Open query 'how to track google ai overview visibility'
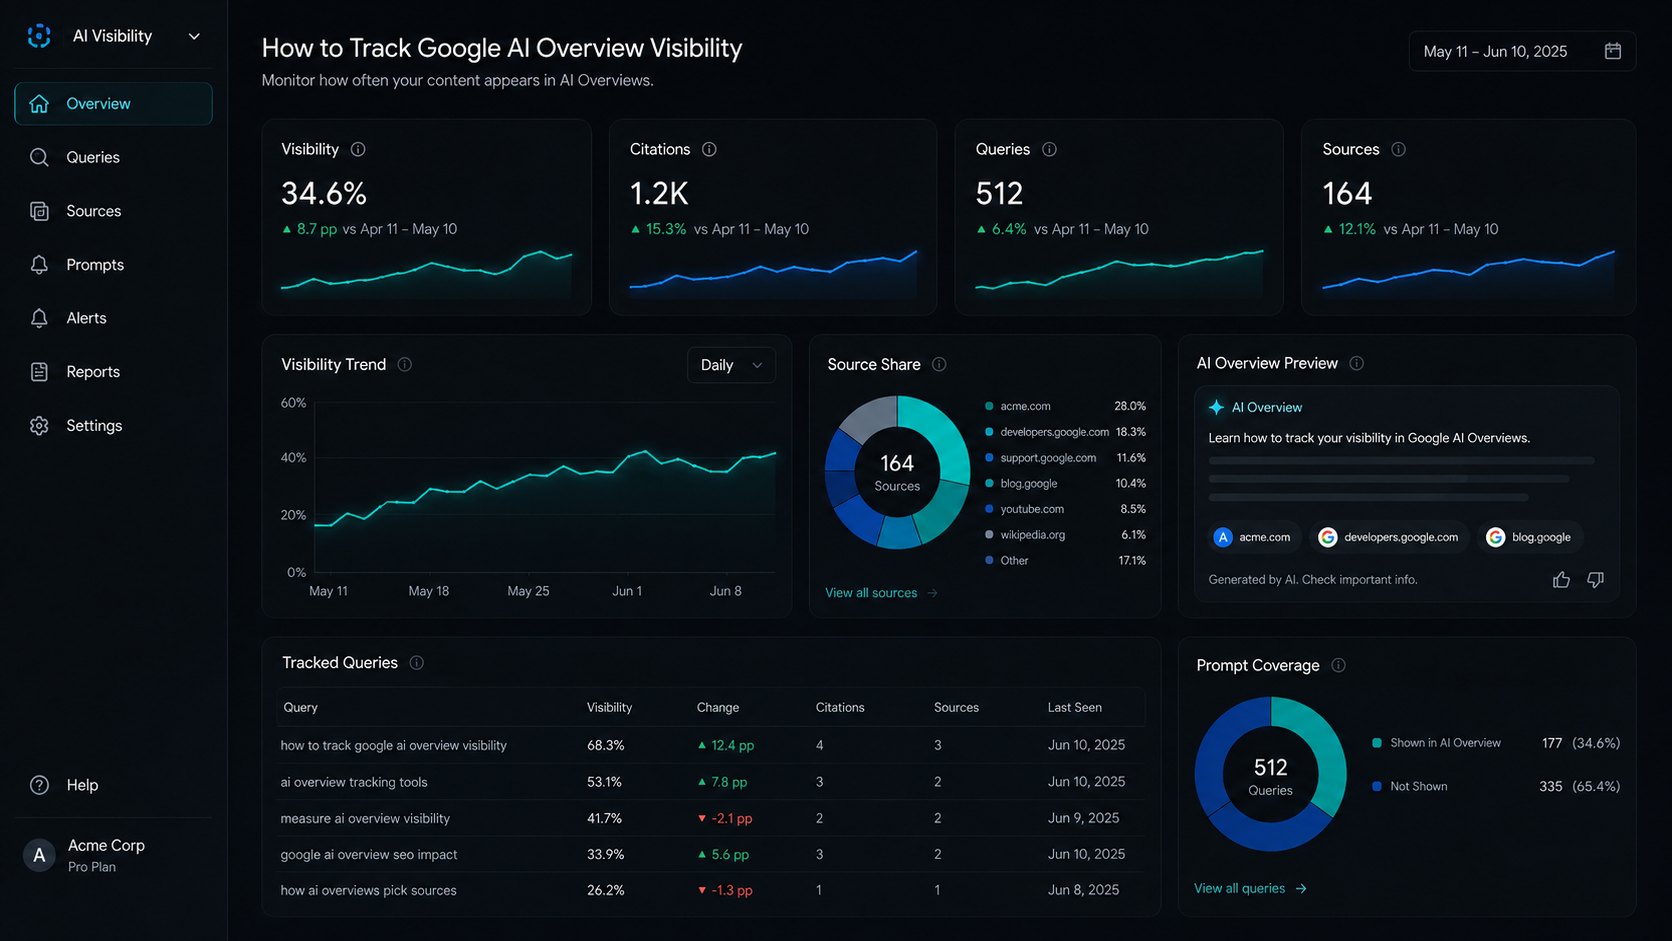Screen dimensions: 1672x941 coord(393,745)
